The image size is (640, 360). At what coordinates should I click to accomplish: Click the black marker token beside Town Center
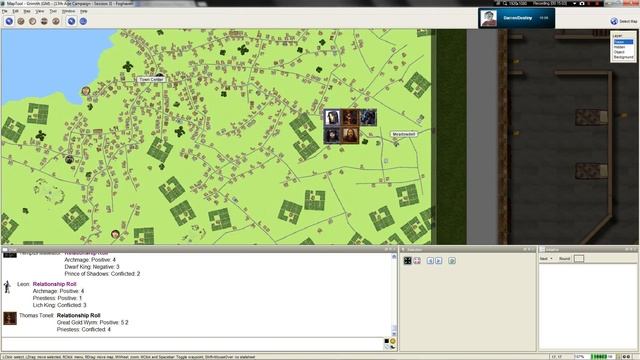tap(160, 76)
